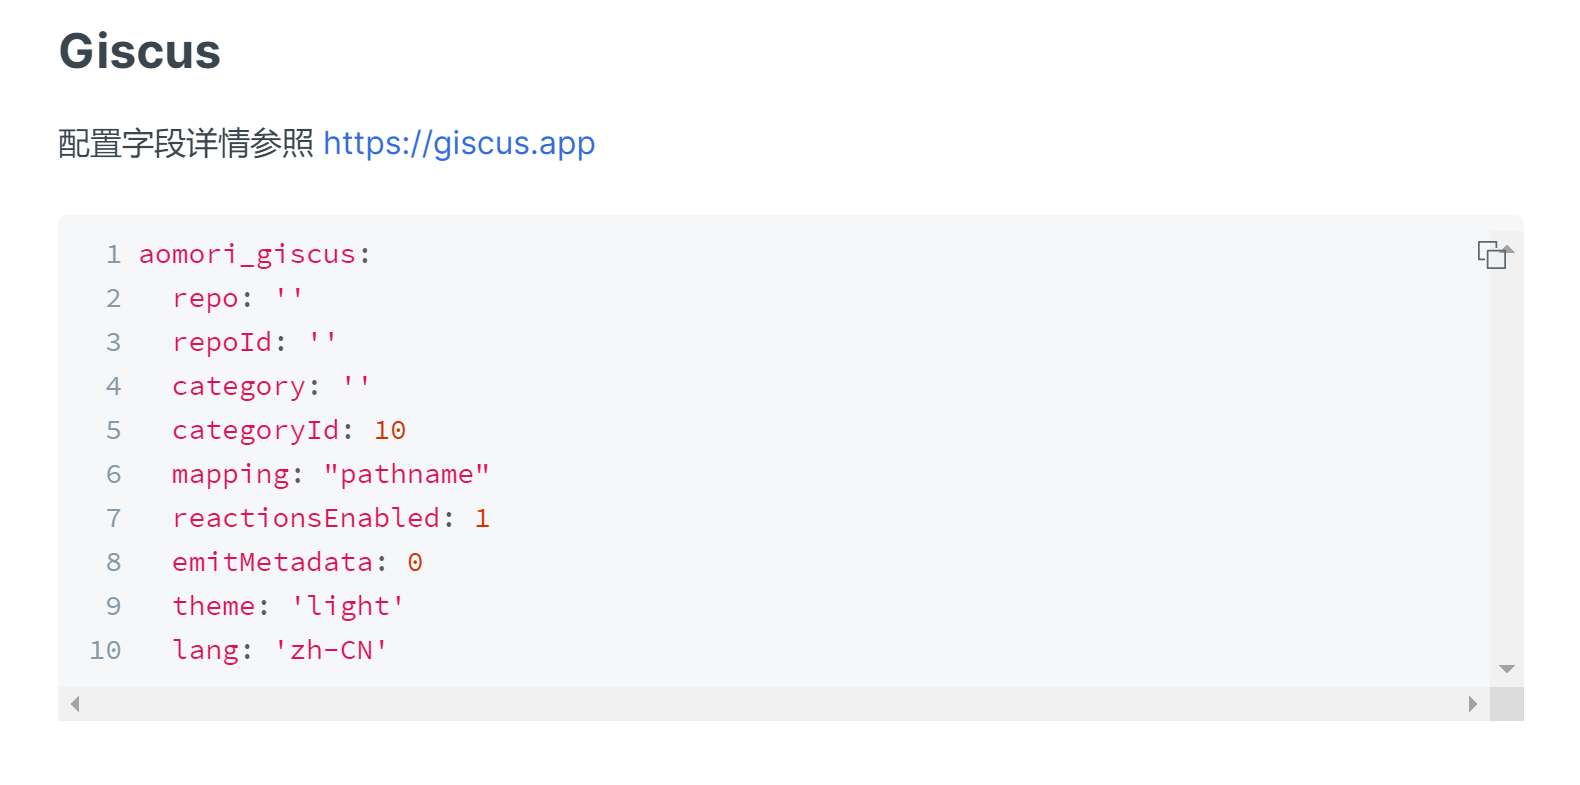Place cursor on the repo: line
The height and width of the screenshot is (785, 1580).
[237, 299]
